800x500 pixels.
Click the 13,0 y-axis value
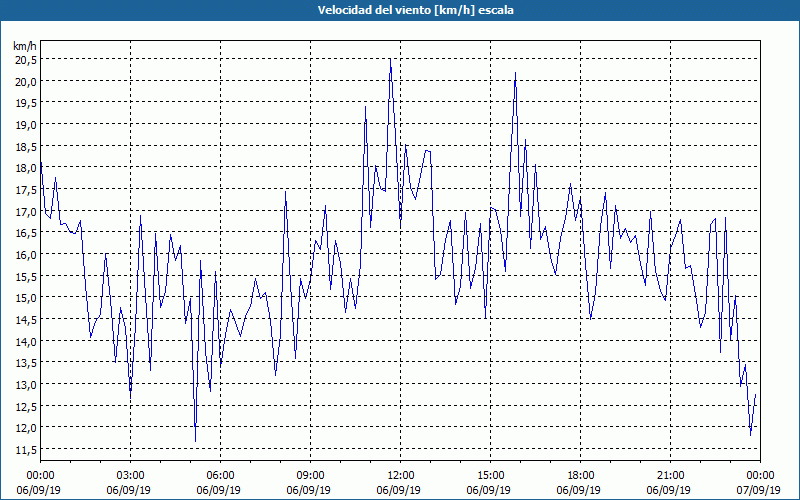(x=27, y=385)
